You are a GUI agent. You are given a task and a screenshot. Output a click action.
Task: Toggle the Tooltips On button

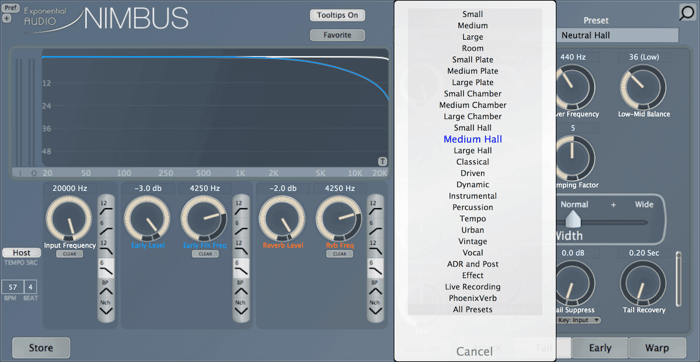click(x=338, y=15)
